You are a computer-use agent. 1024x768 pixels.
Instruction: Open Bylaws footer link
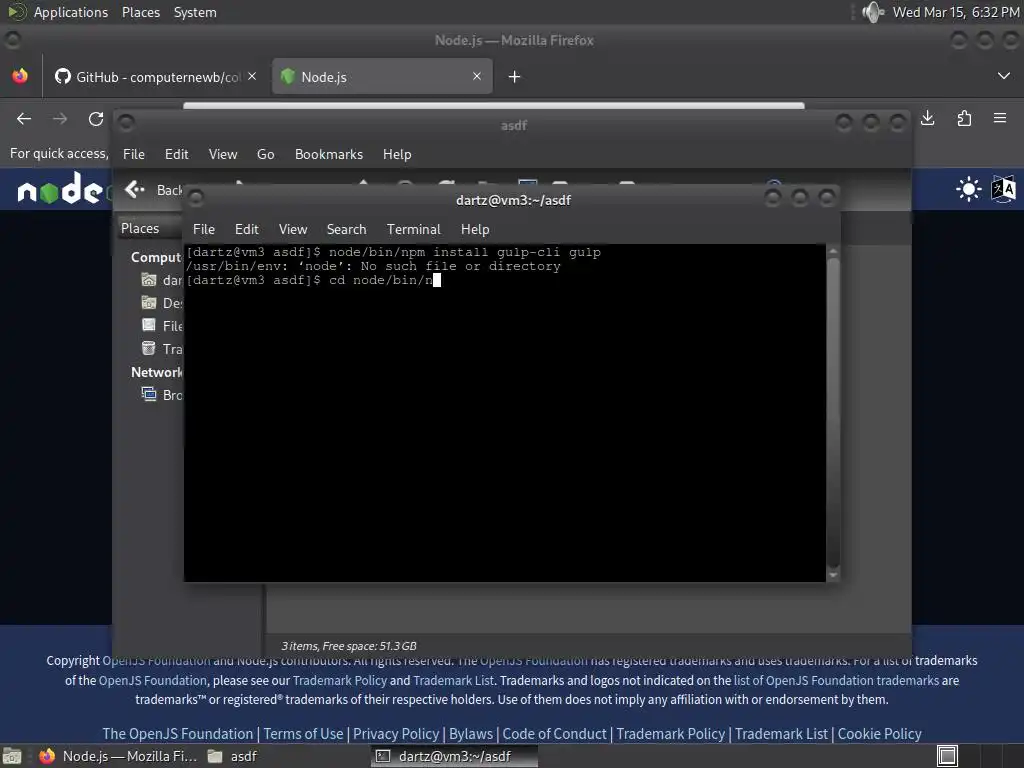pos(471,734)
